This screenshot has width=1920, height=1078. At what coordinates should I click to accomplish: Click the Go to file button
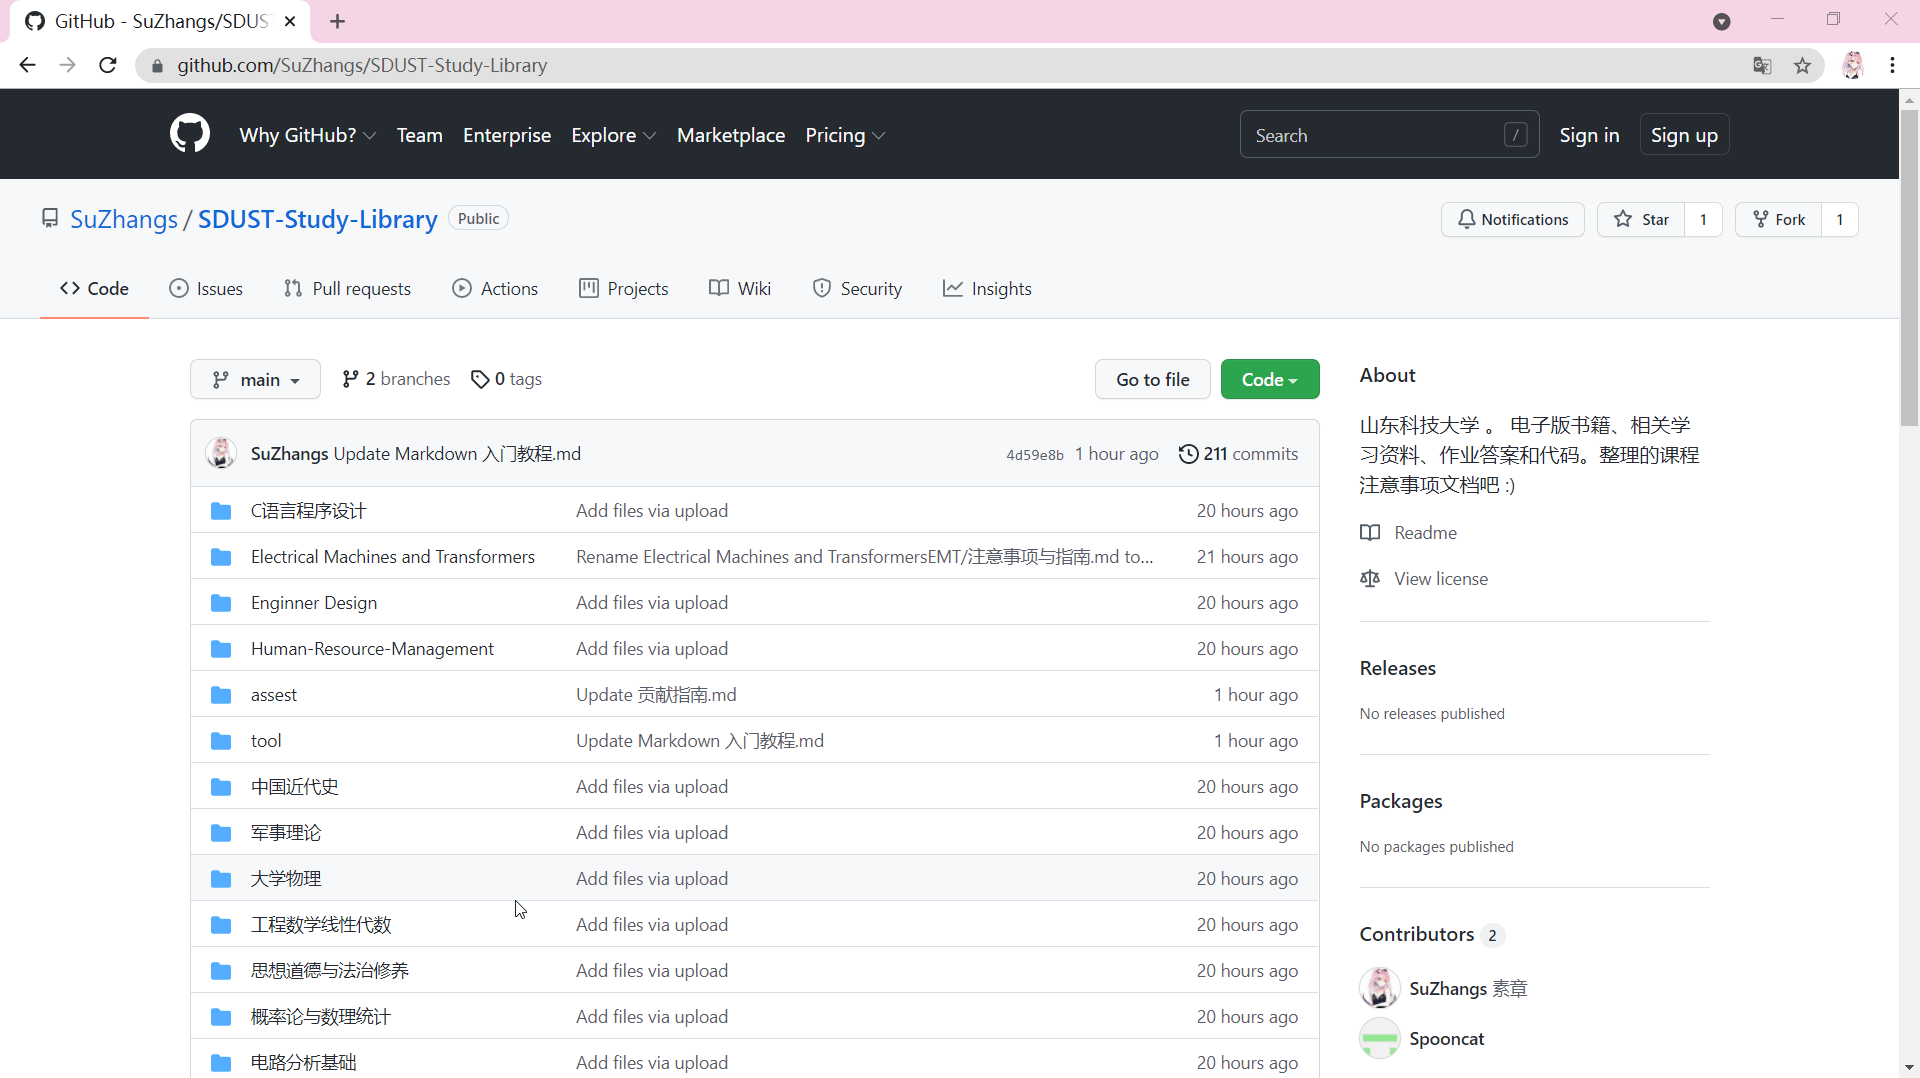(1152, 379)
